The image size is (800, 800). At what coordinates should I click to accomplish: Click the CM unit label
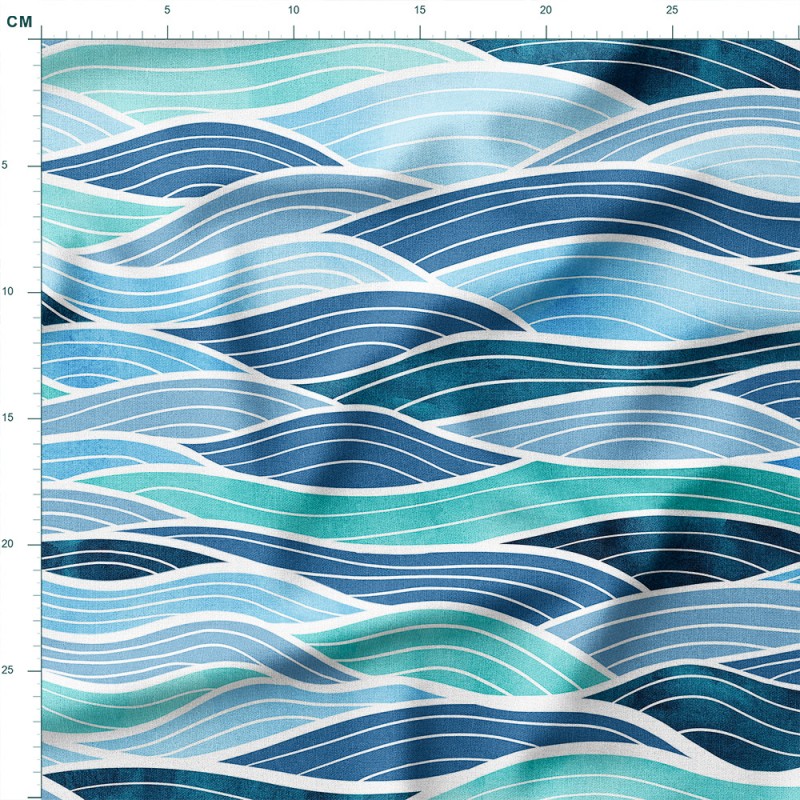(19, 21)
